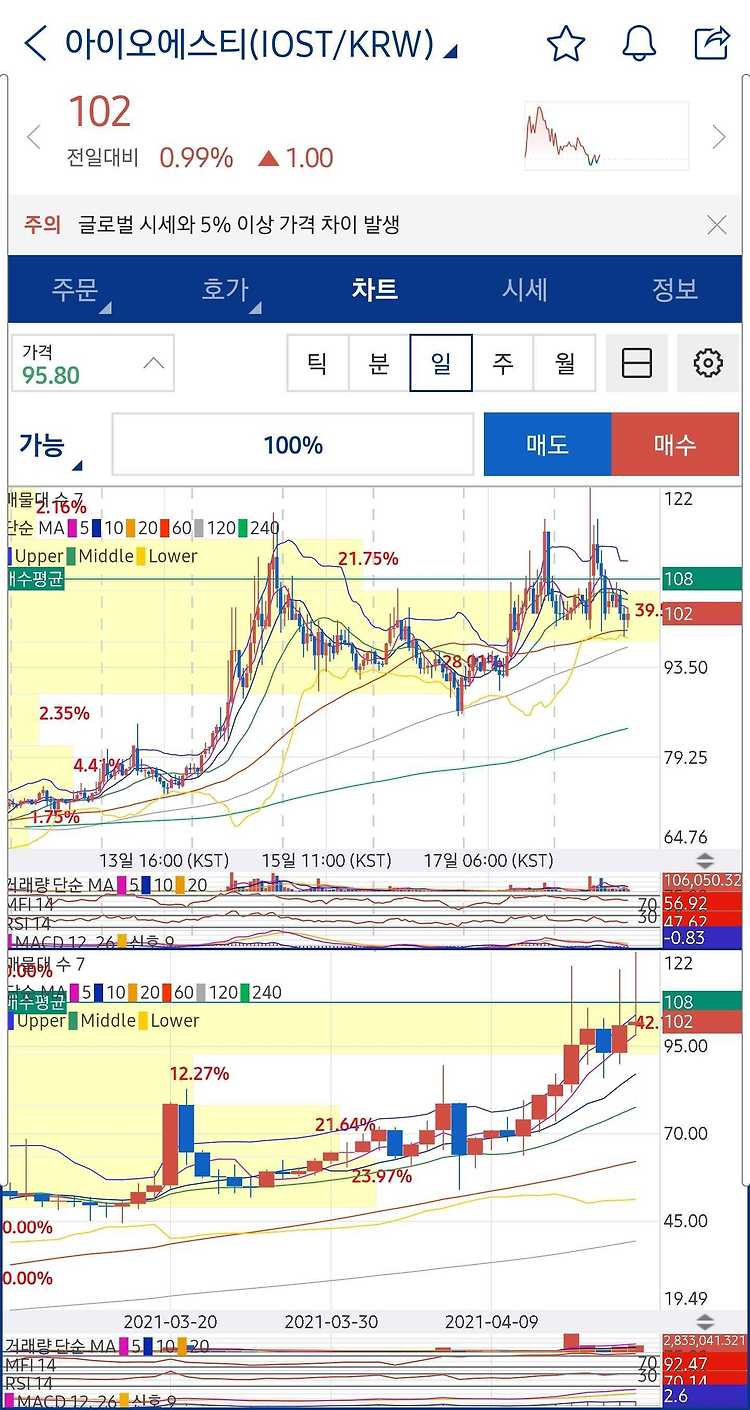Select the 일 chart interval
The width and height of the screenshot is (750, 1410).
441,363
